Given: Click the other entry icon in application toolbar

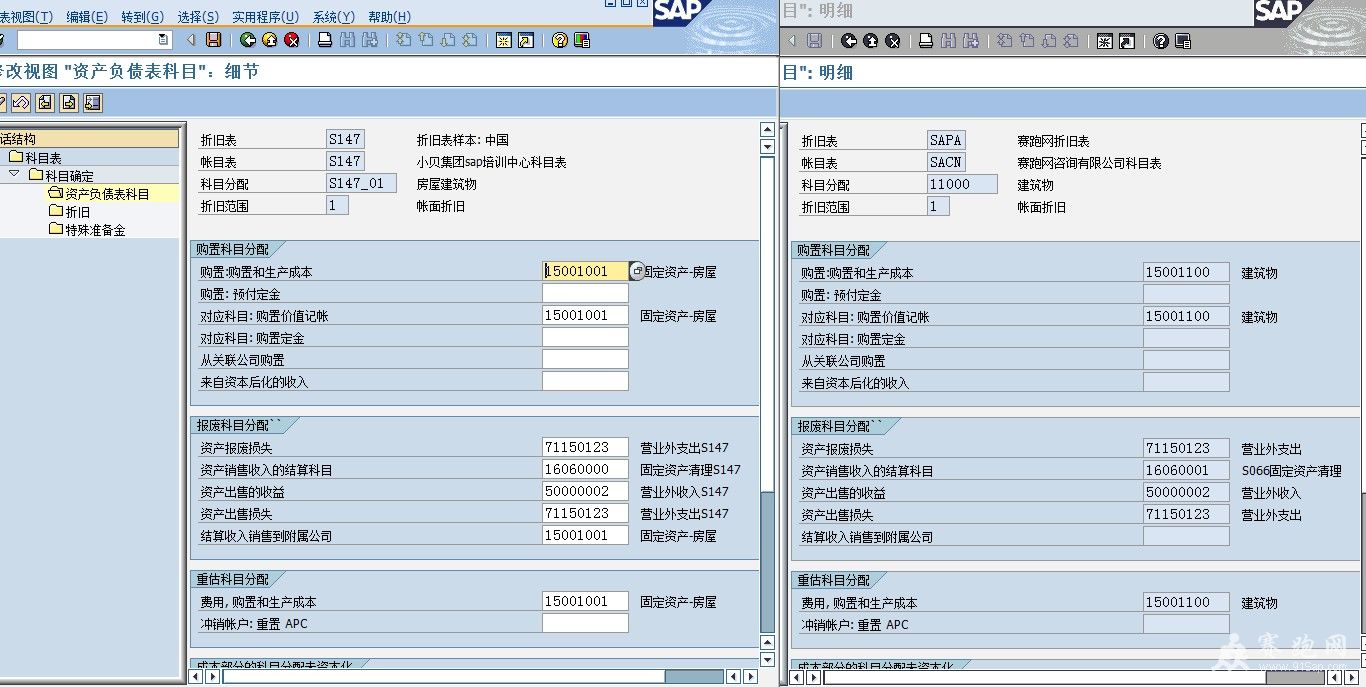Looking at the screenshot, I should pyautogui.click(x=93, y=103).
